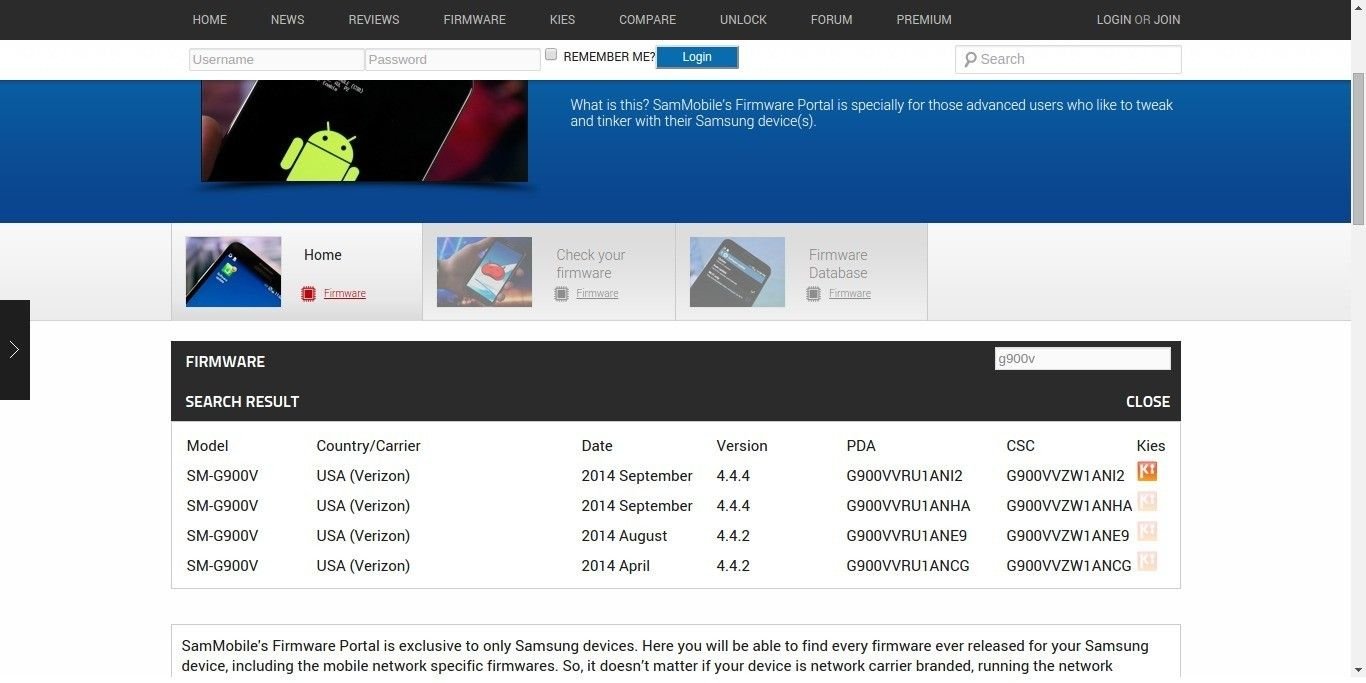1366x683 pixels.
Task: Click Firmware link under Home tab
Action: pos(345,294)
